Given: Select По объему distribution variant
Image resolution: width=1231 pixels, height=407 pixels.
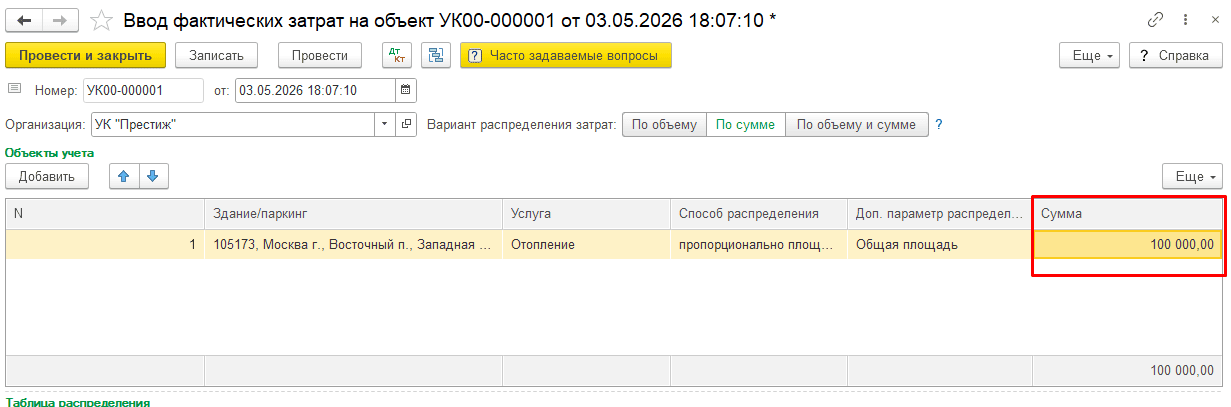Looking at the screenshot, I should coord(664,125).
